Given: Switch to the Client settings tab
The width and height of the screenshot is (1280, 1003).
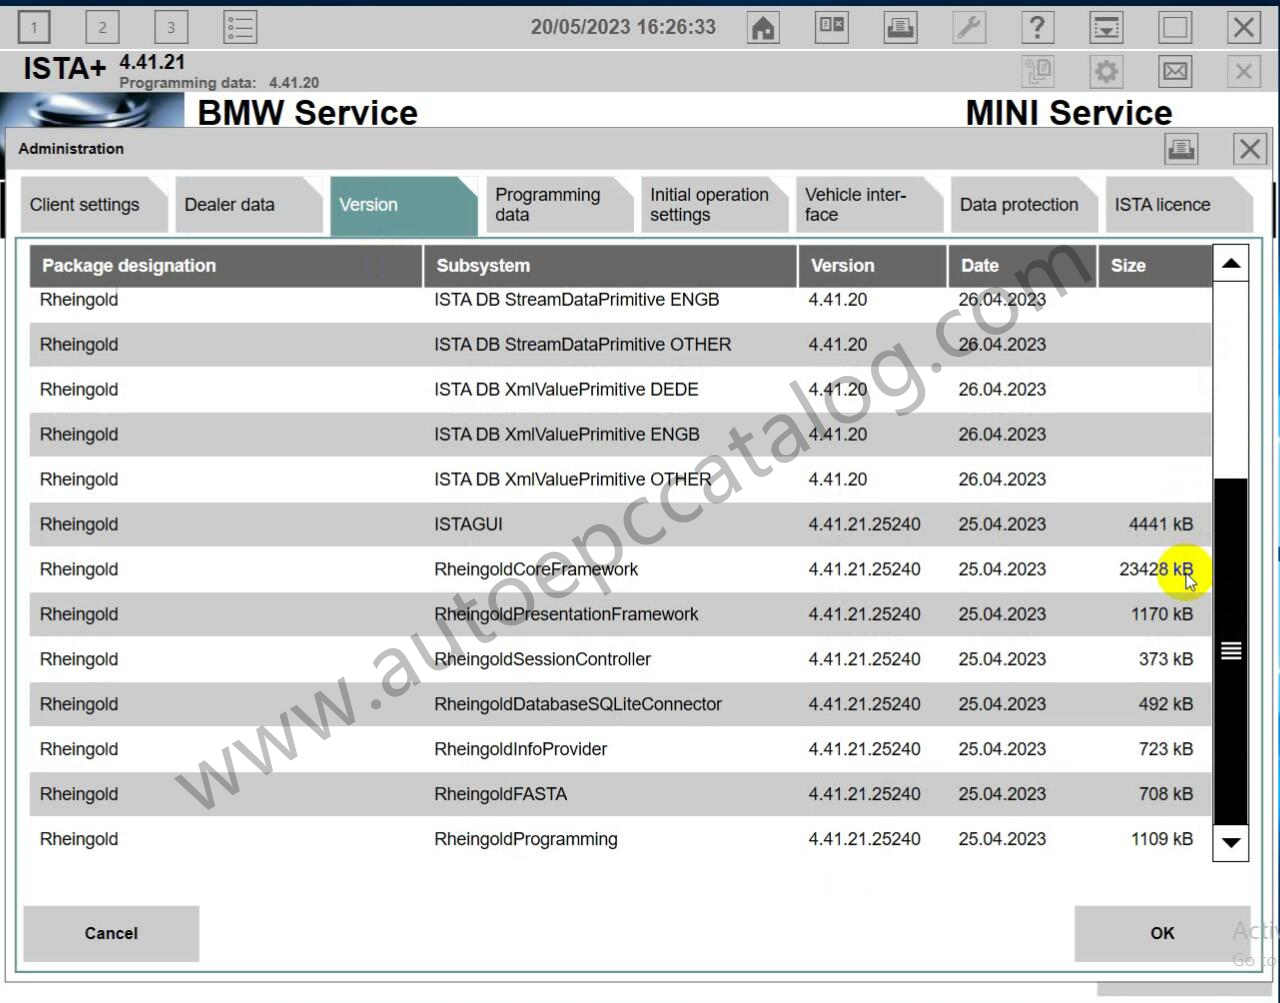Looking at the screenshot, I should (x=92, y=205).
